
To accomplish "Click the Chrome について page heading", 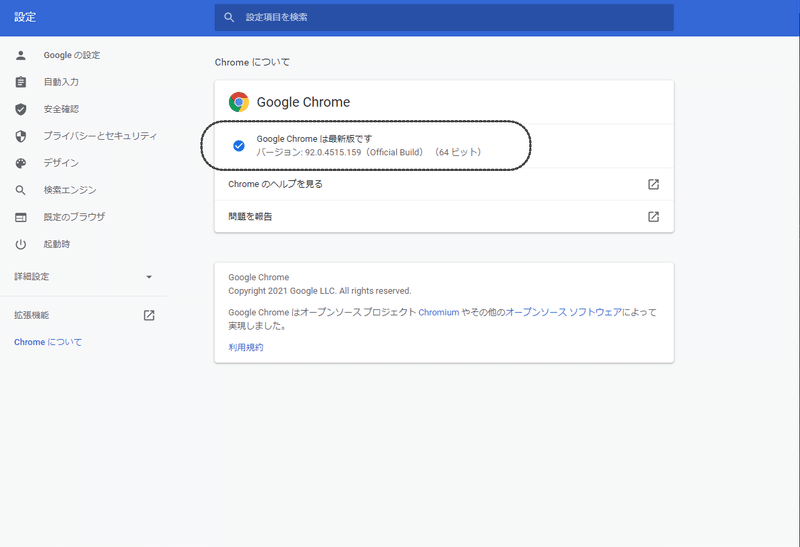I will 252,62.
